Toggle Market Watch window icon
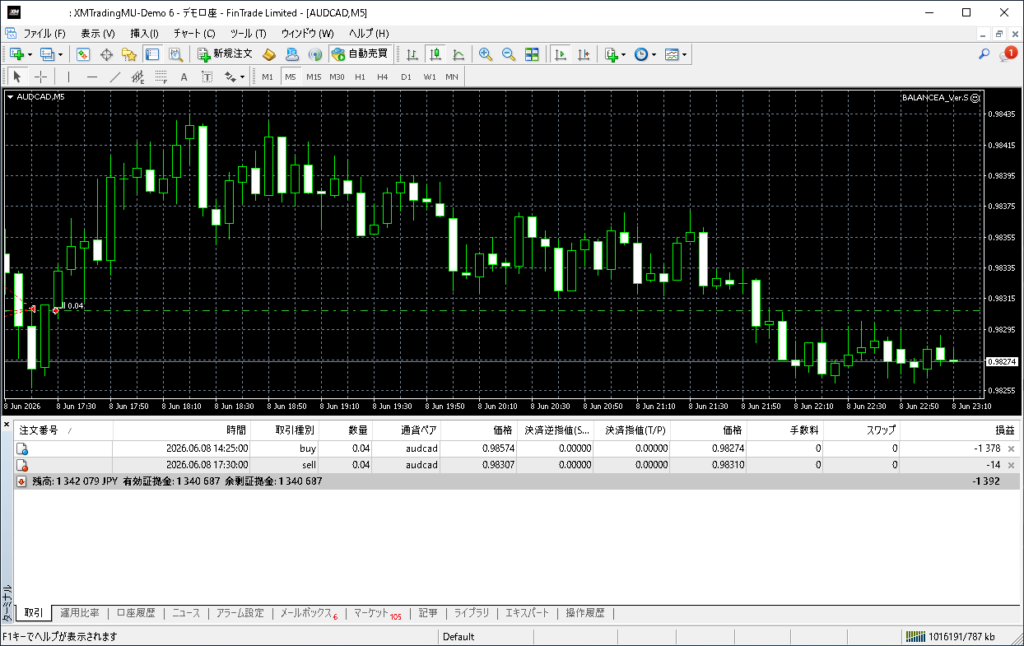 point(83,54)
